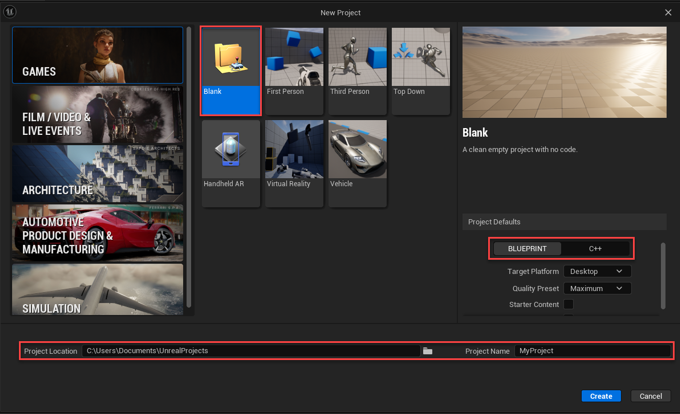Click the Cancel button

coord(651,396)
